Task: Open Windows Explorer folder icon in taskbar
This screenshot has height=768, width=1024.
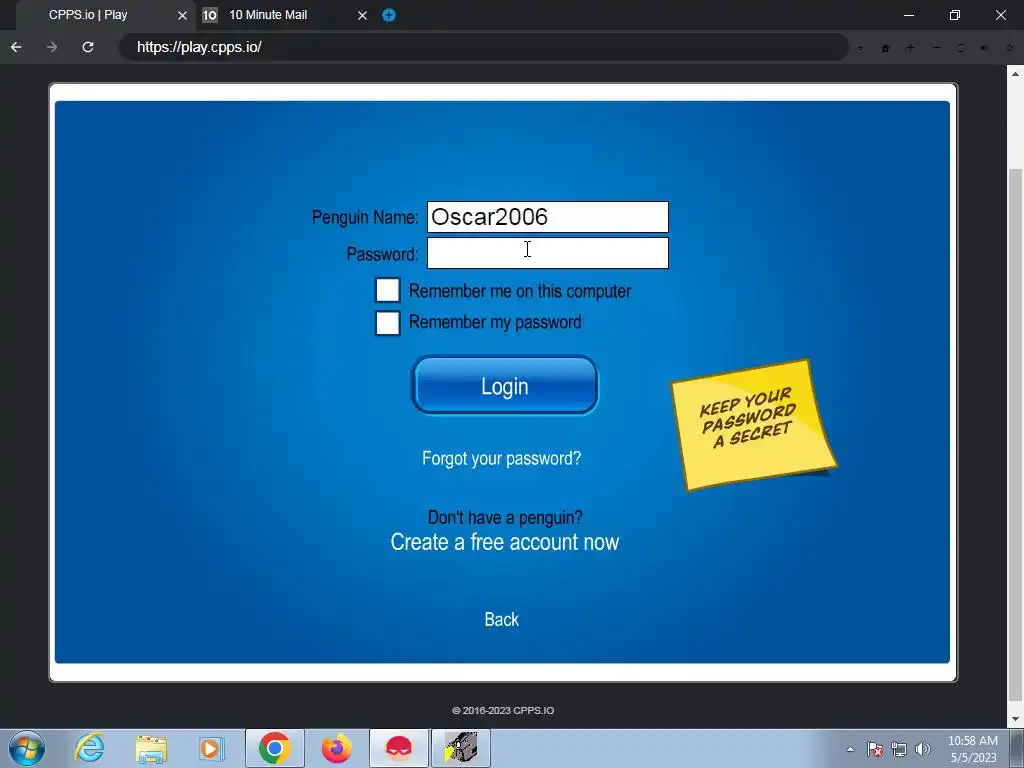Action: coord(151,748)
